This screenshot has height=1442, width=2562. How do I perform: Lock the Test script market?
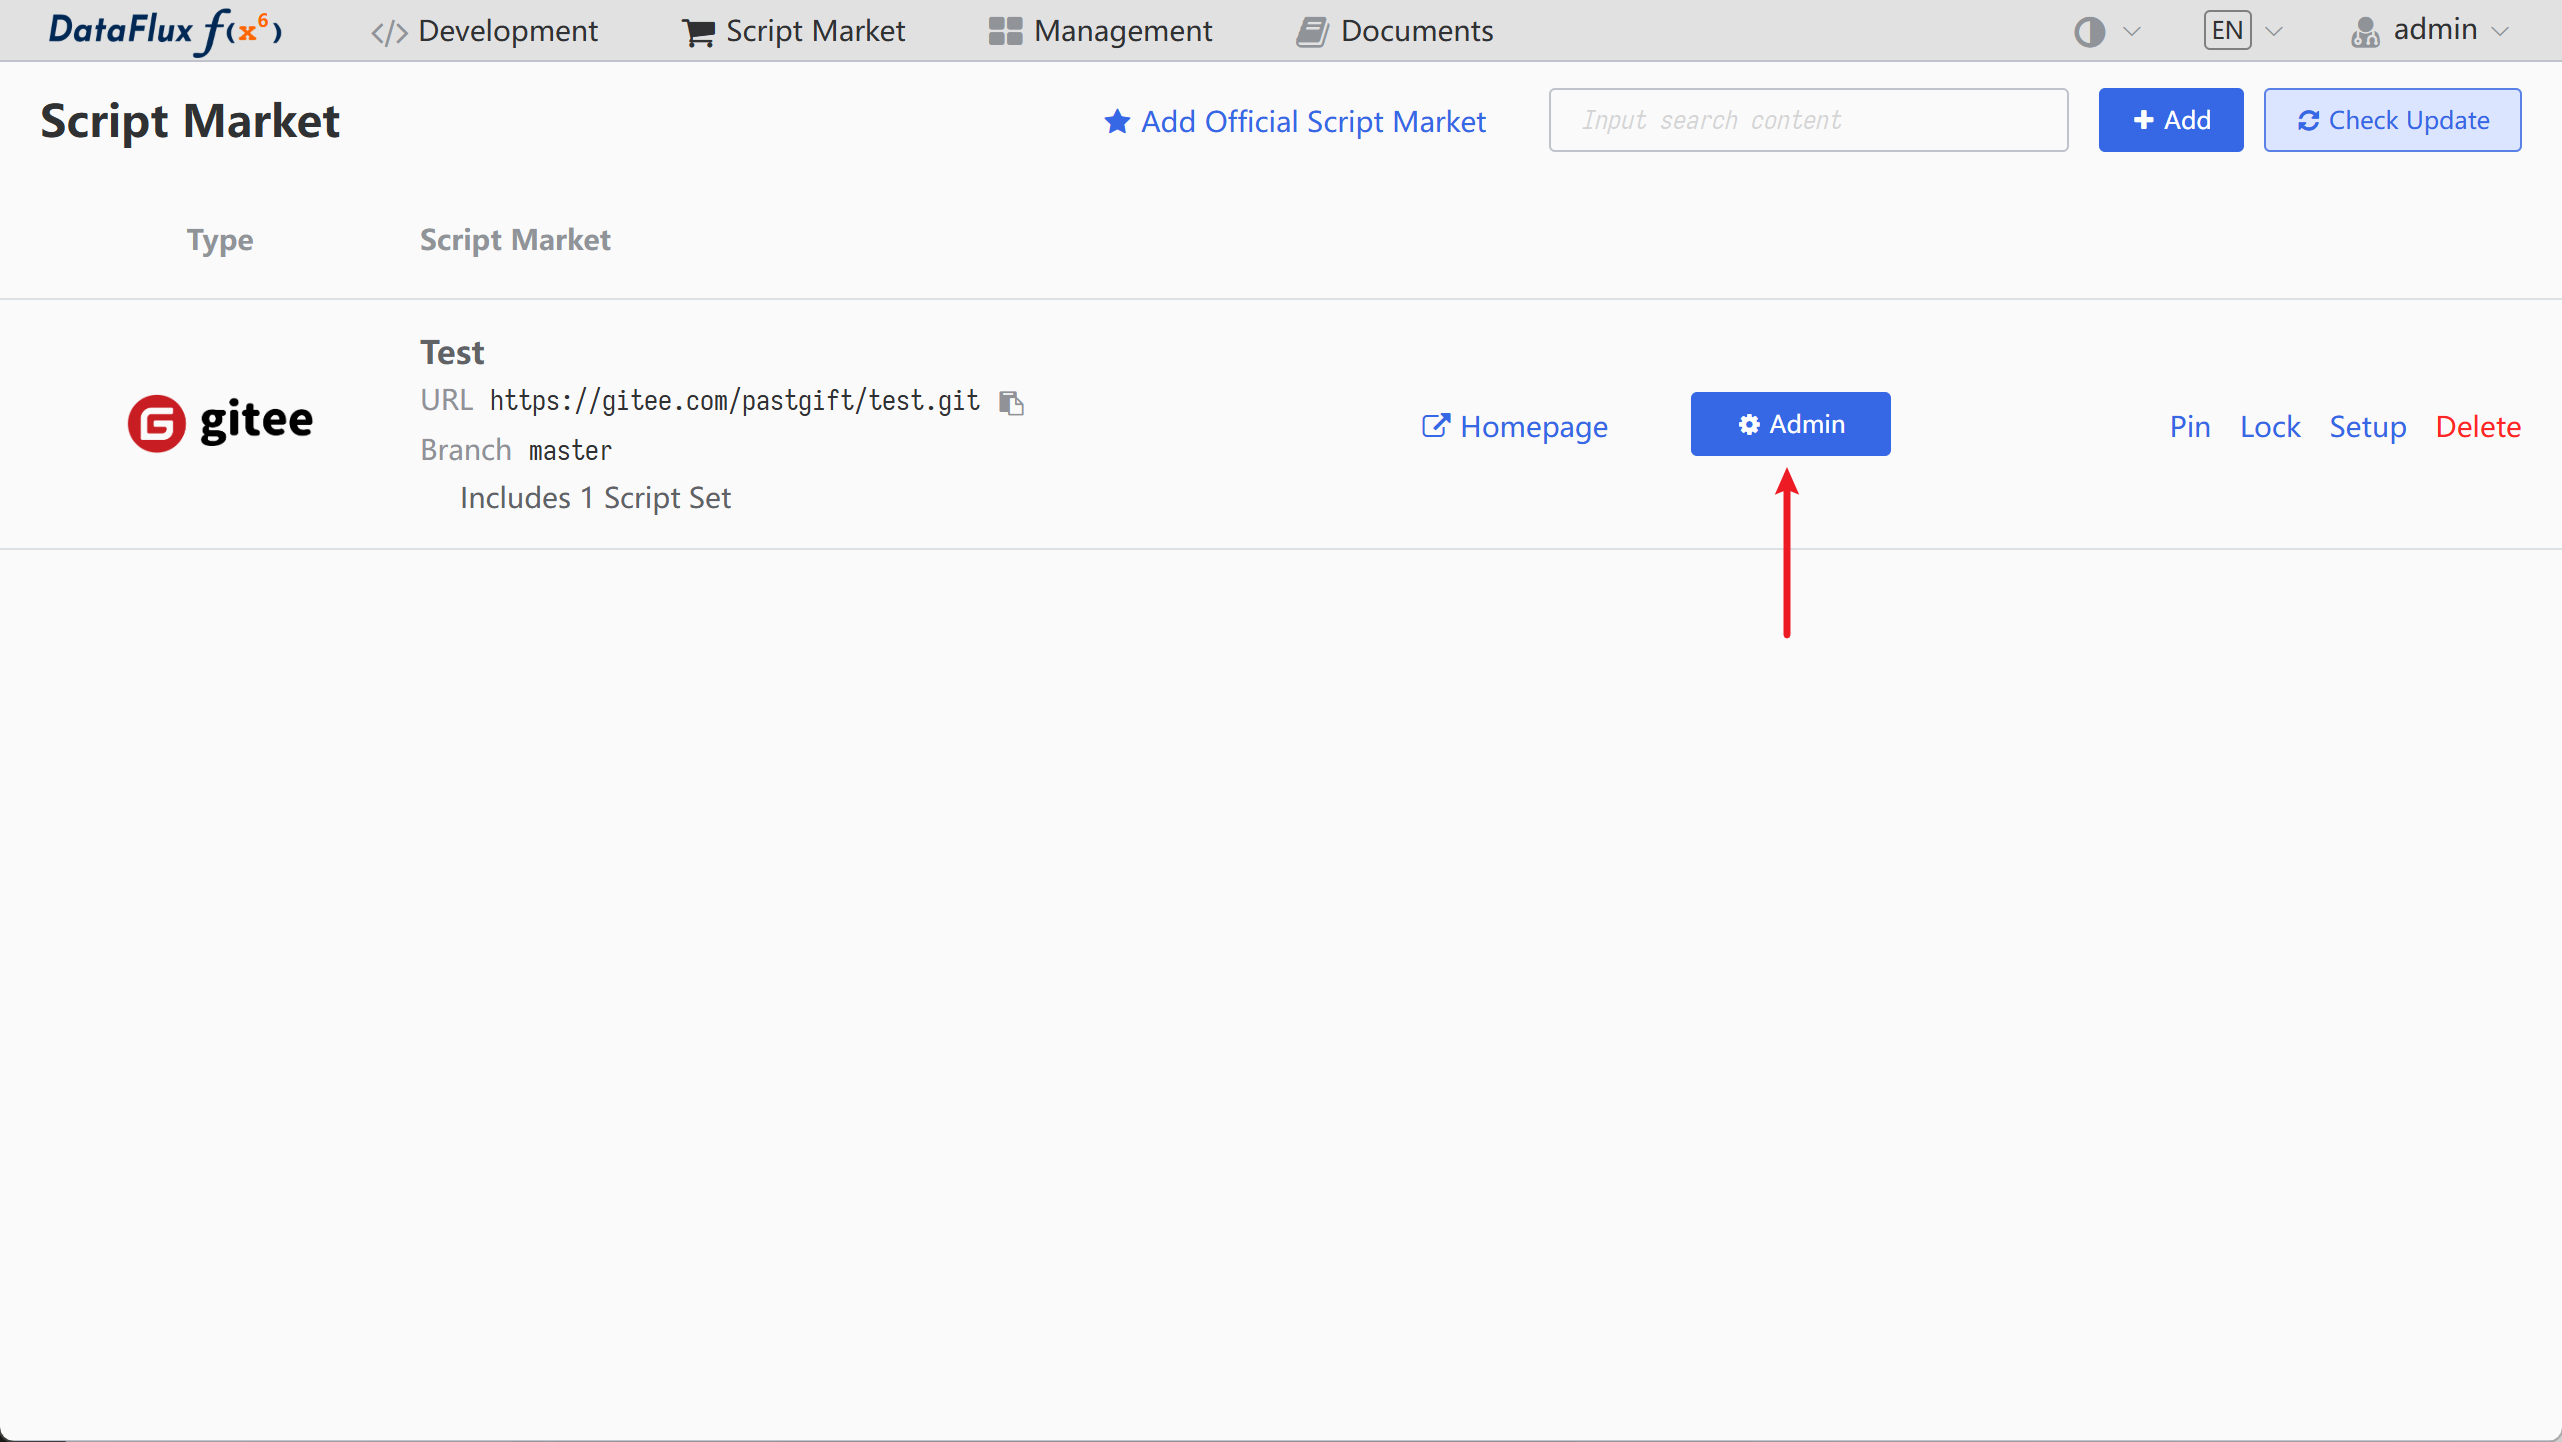click(2270, 427)
